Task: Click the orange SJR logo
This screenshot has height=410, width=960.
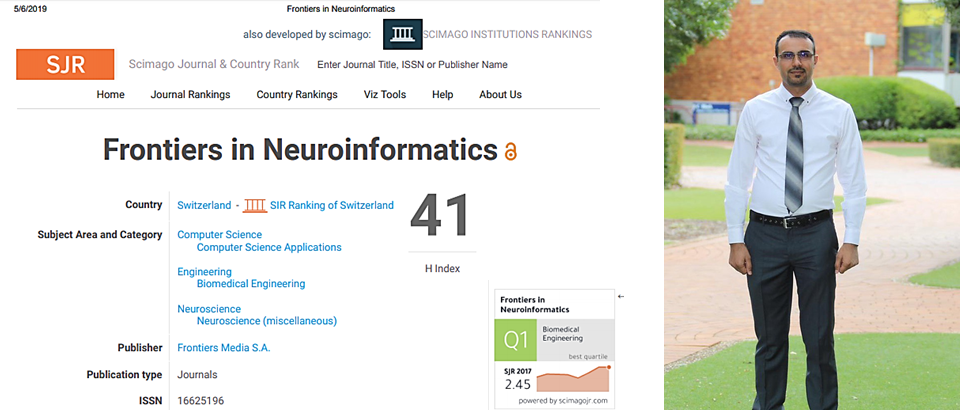Action: tap(65, 65)
